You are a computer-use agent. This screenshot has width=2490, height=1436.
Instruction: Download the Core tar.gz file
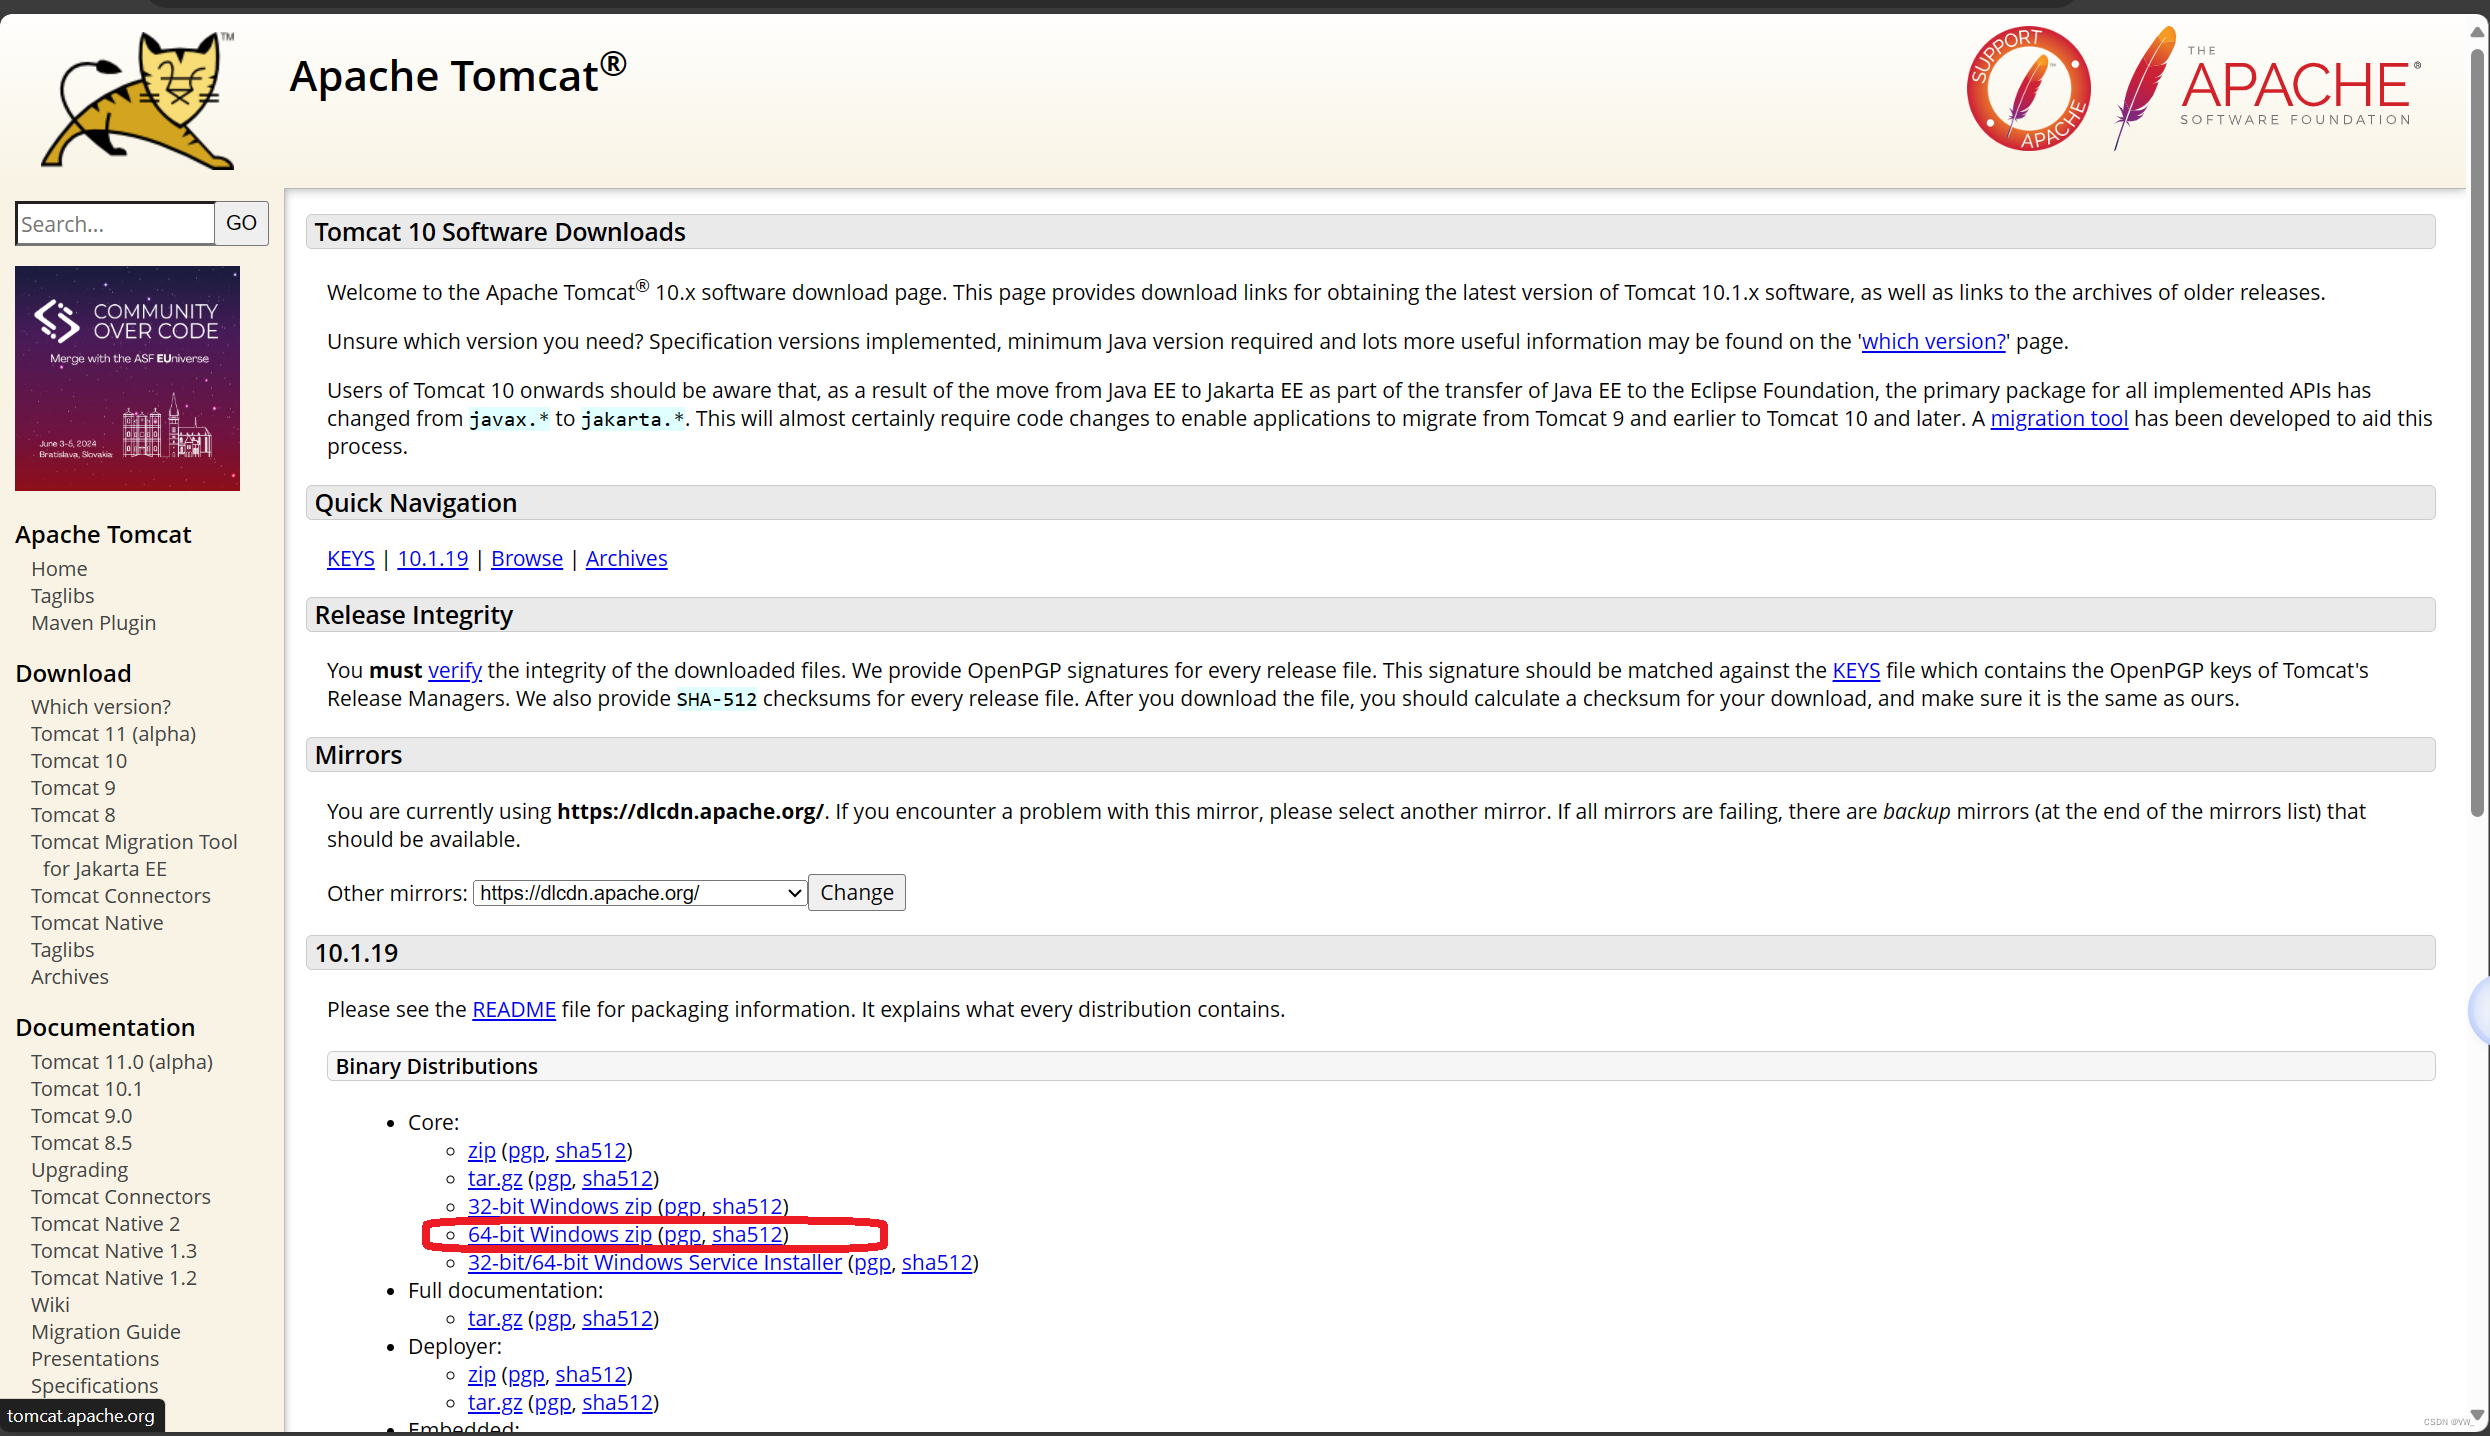coord(495,1179)
